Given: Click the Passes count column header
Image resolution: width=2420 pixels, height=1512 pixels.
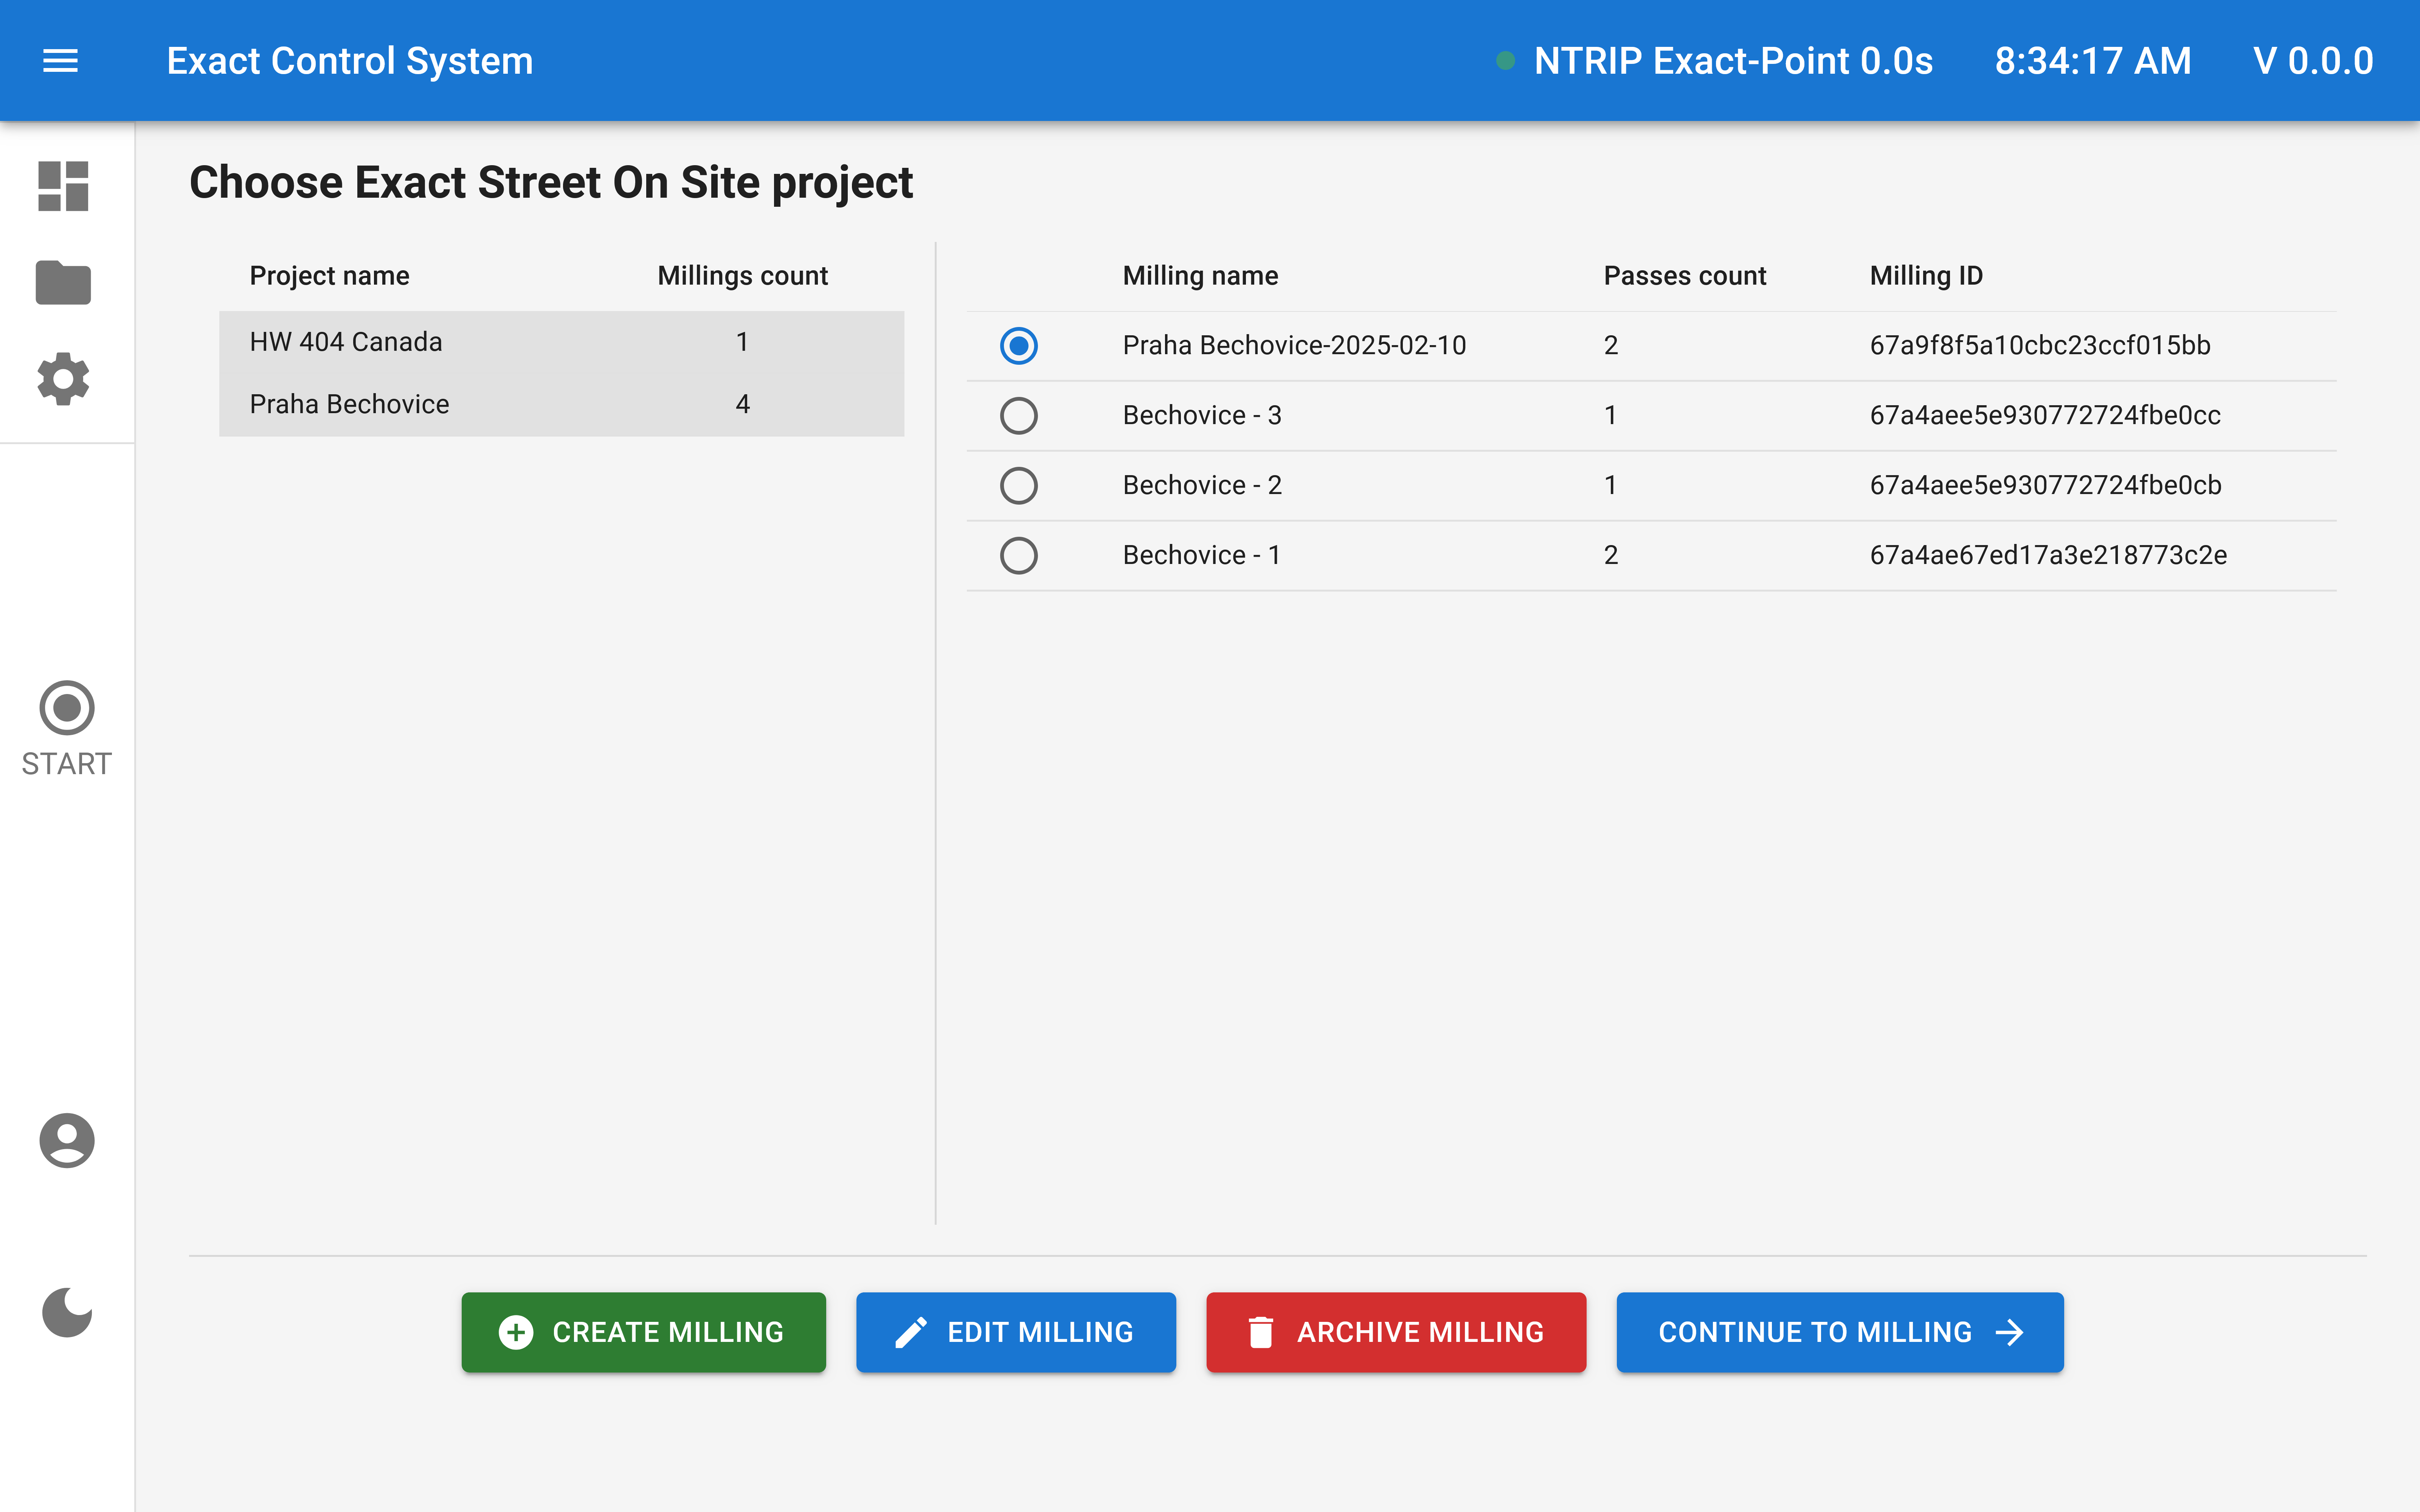Looking at the screenshot, I should [1684, 275].
